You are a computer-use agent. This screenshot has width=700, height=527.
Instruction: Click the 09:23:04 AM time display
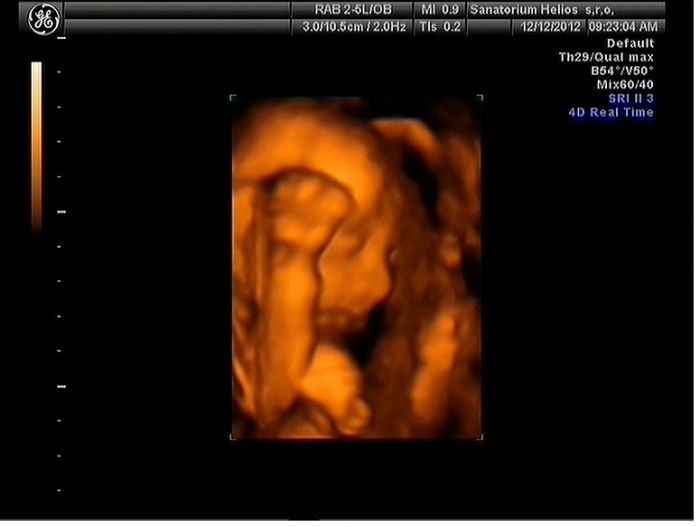[624, 27]
